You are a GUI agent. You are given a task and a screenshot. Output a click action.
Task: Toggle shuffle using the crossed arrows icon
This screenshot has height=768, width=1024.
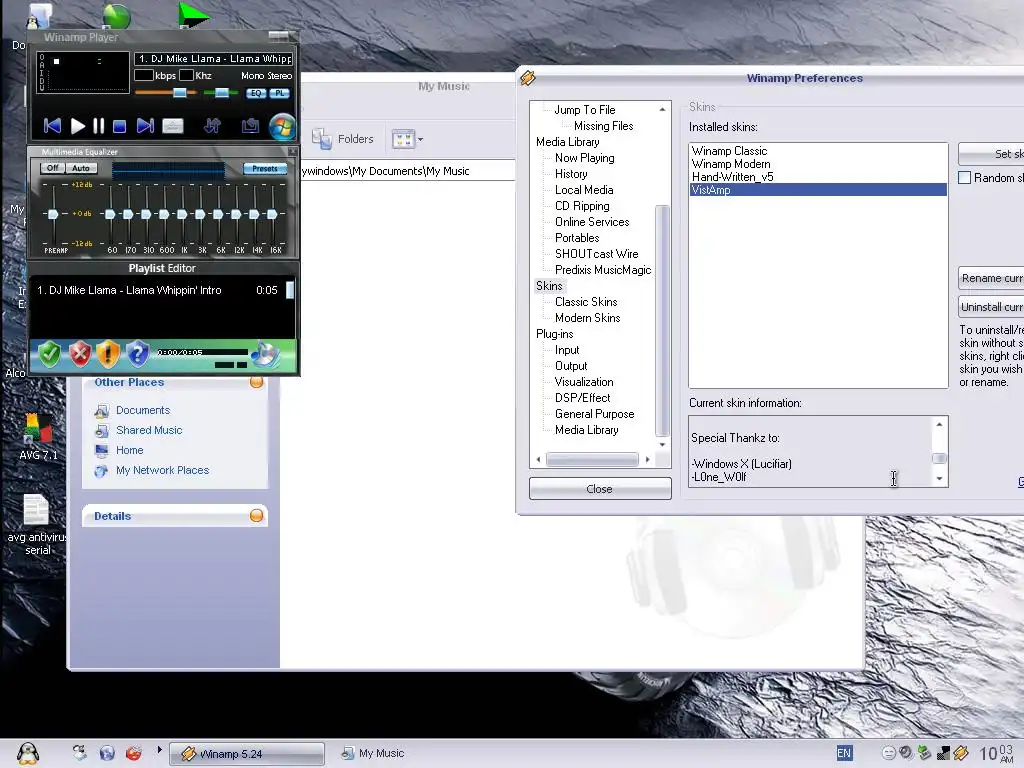pyautogui.click(x=212, y=125)
